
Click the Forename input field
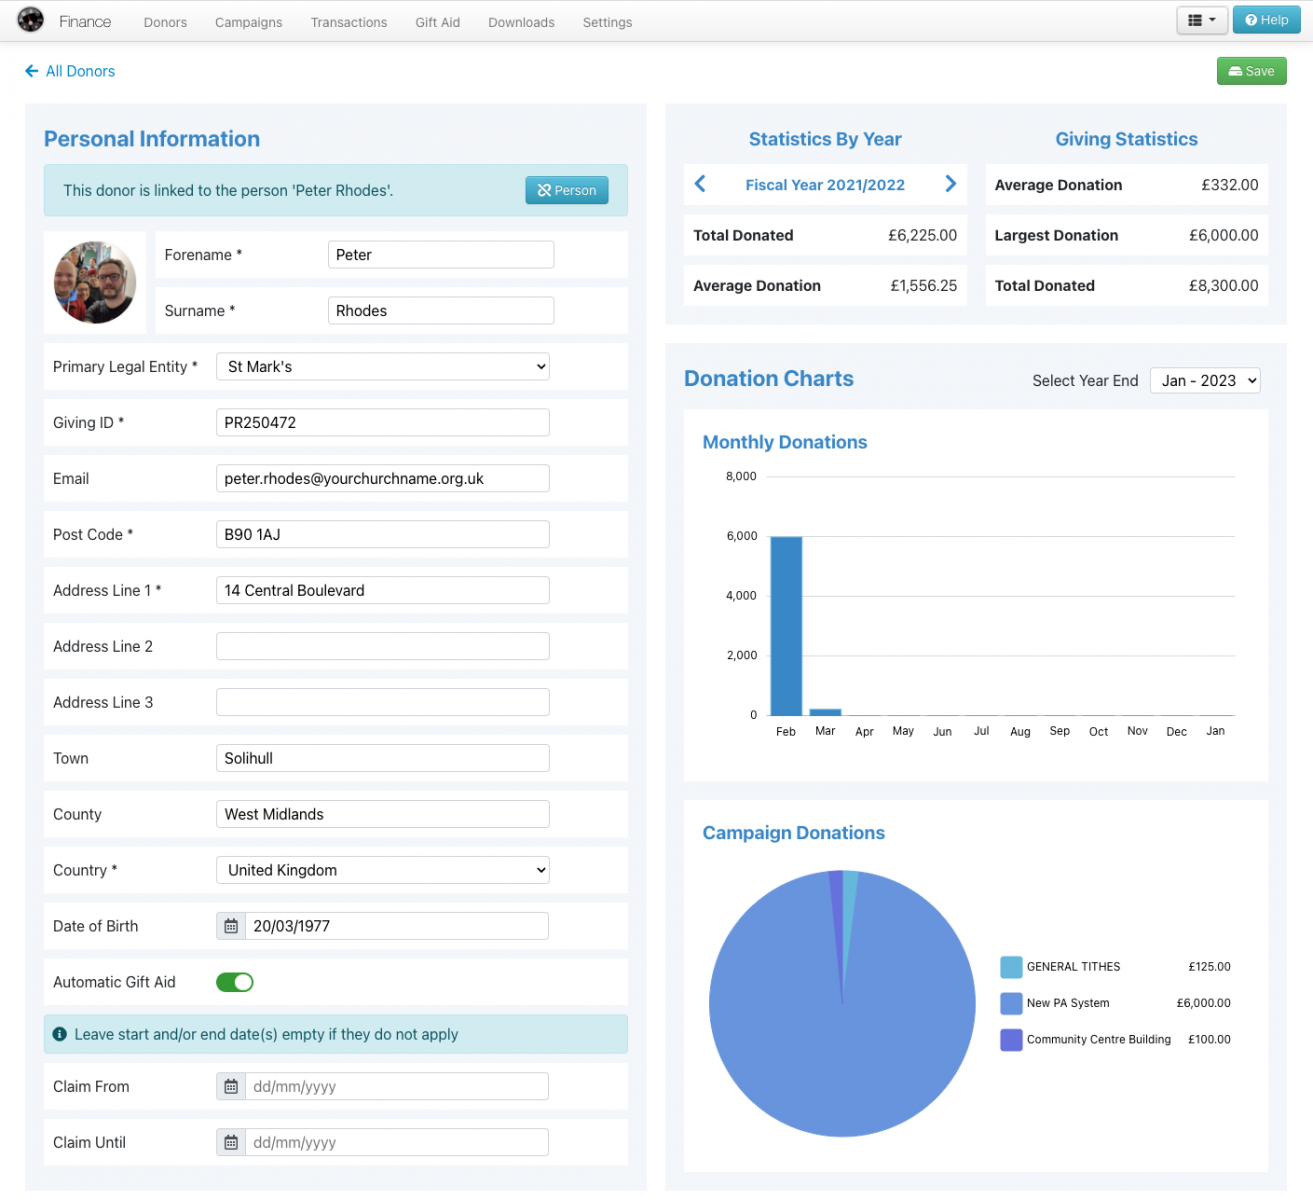(441, 254)
